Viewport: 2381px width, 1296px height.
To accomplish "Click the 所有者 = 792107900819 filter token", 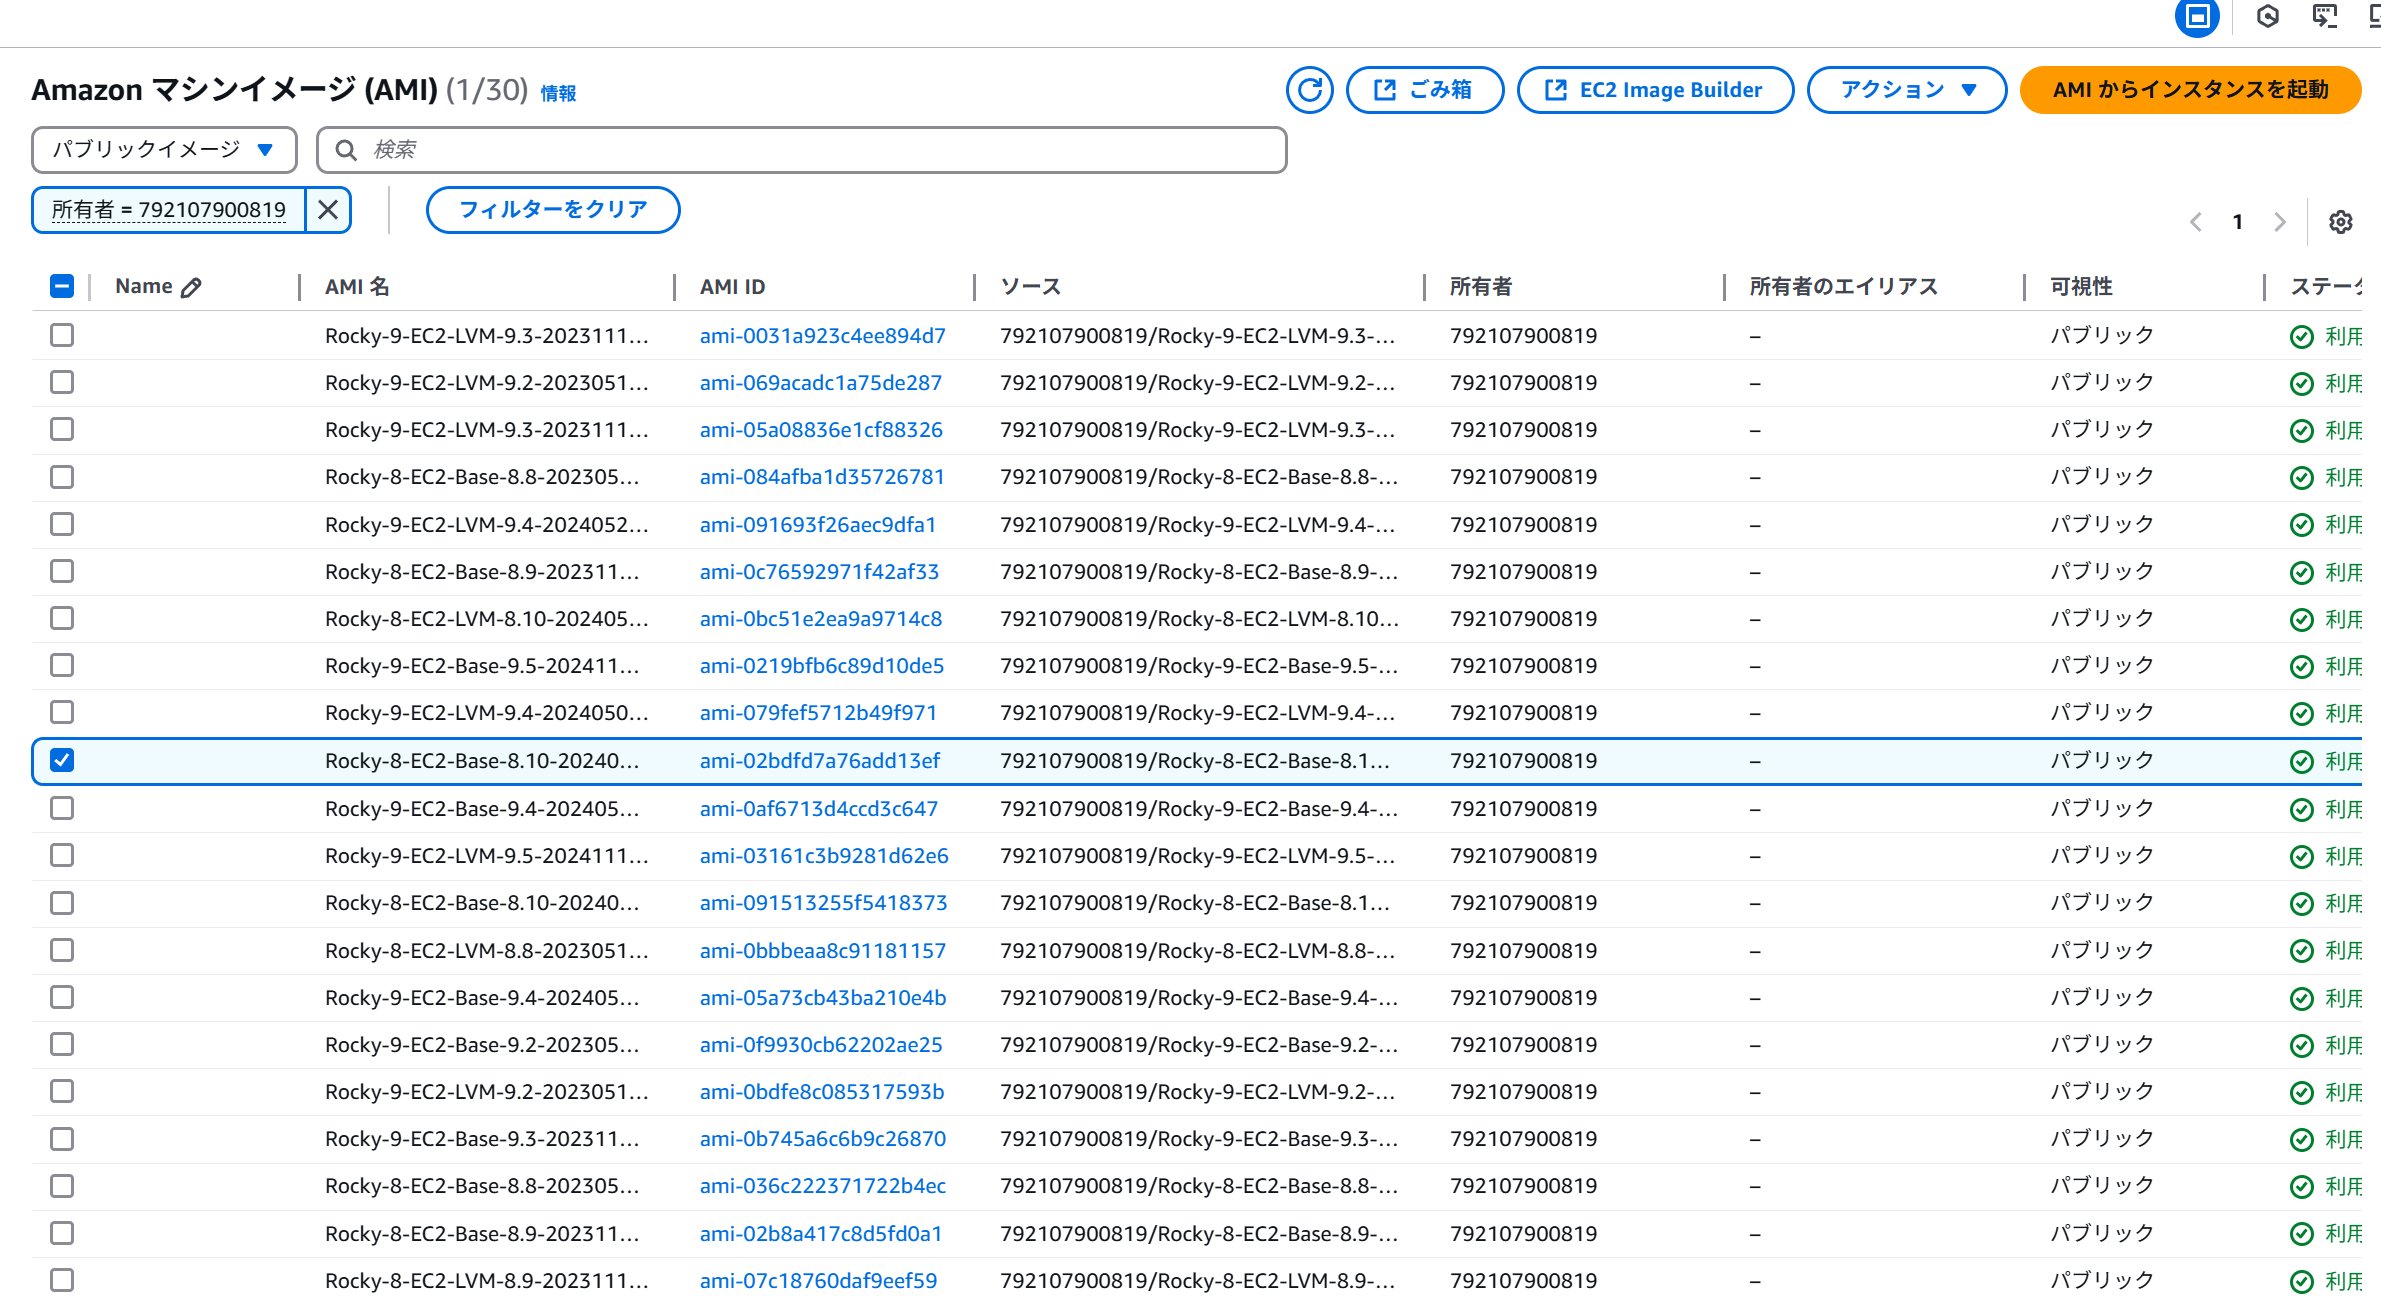I will coord(169,210).
